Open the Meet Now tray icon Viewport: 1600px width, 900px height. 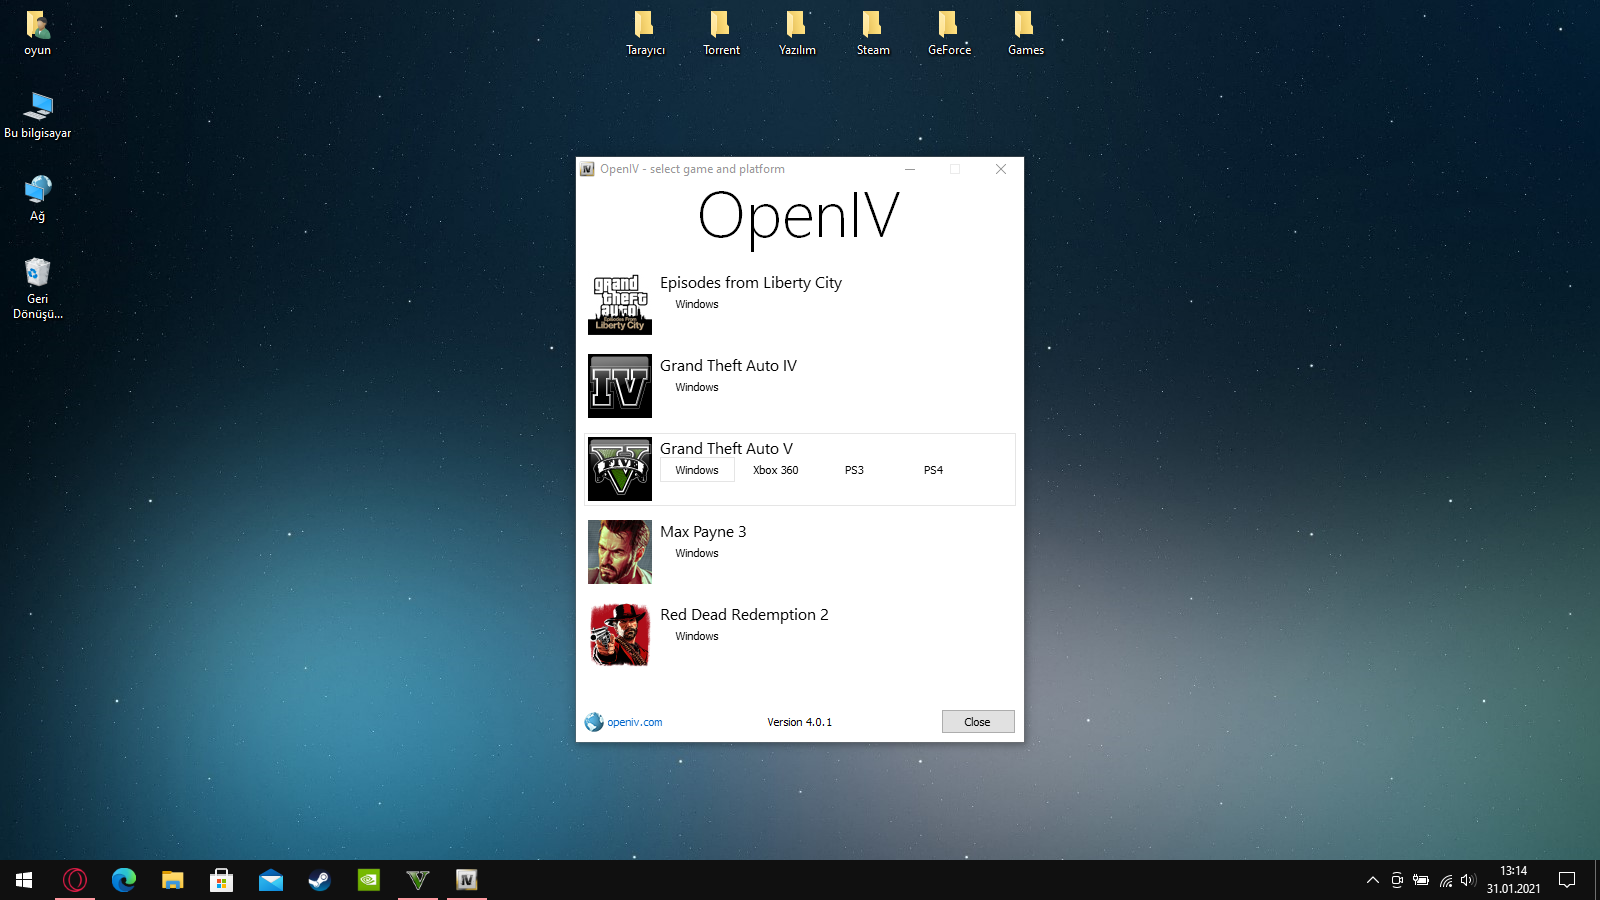(x=1397, y=880)
